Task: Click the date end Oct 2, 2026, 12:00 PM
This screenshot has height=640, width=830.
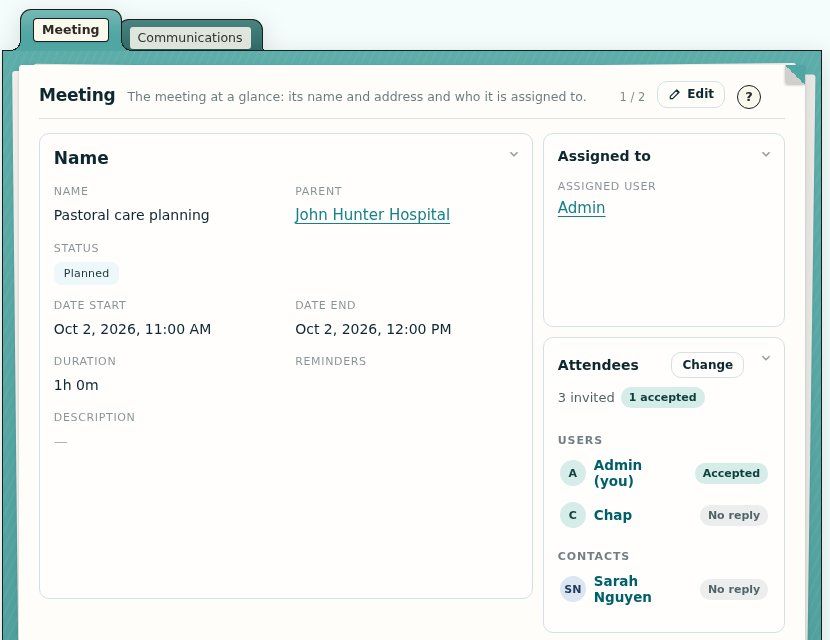Action: click(x=373, y=329)
